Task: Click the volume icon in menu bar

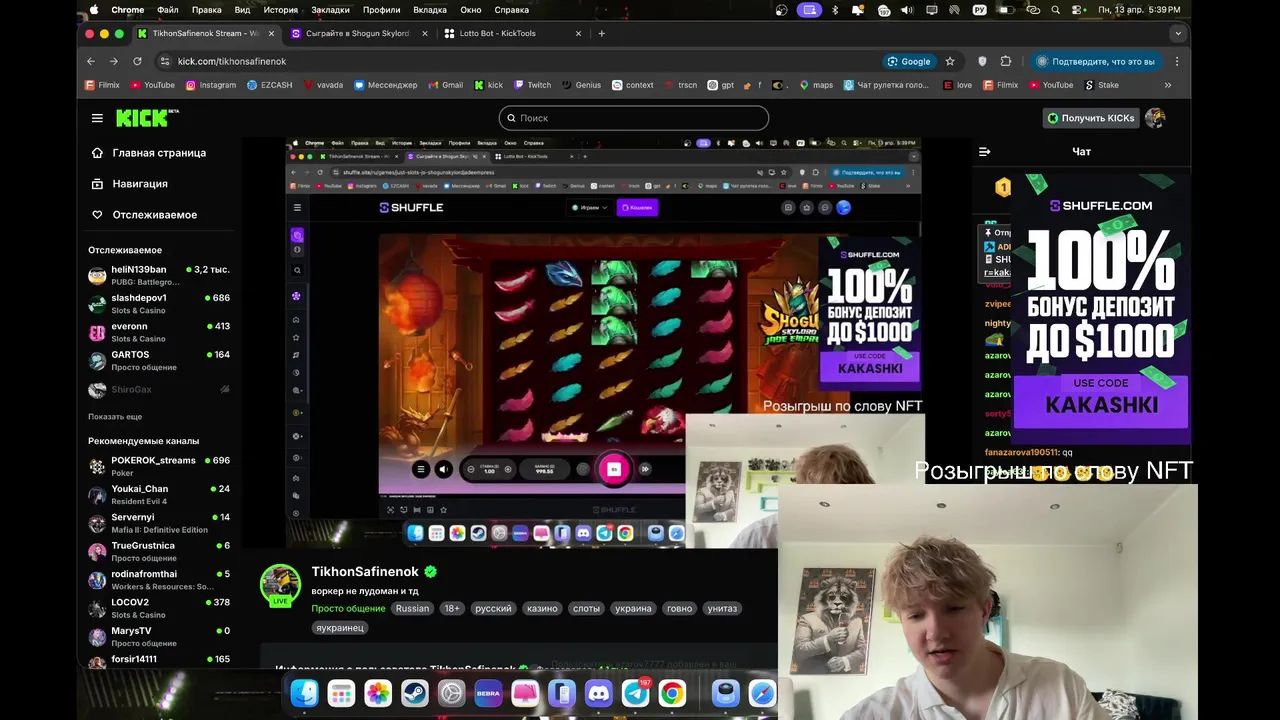Action: 907,10
